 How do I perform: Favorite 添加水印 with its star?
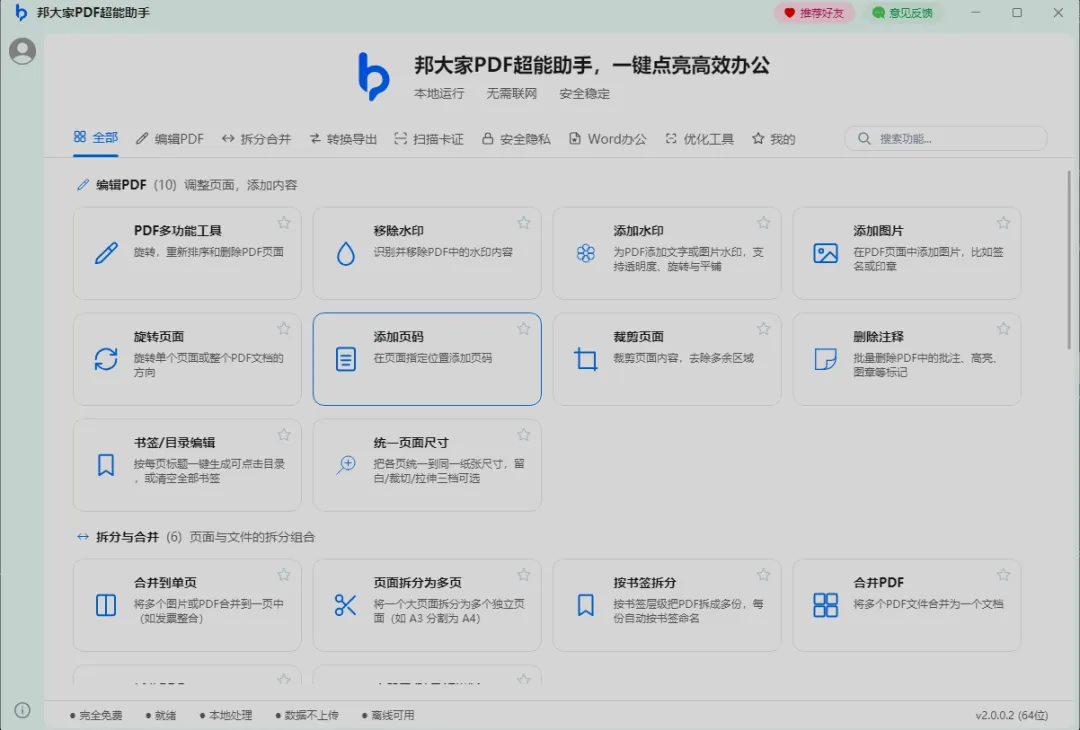pos(763,222)
